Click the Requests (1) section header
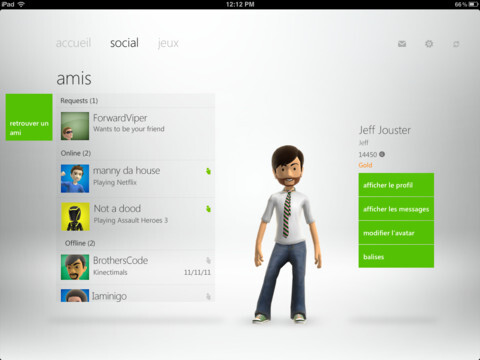 pyautogui.click(x=79, y=101)
